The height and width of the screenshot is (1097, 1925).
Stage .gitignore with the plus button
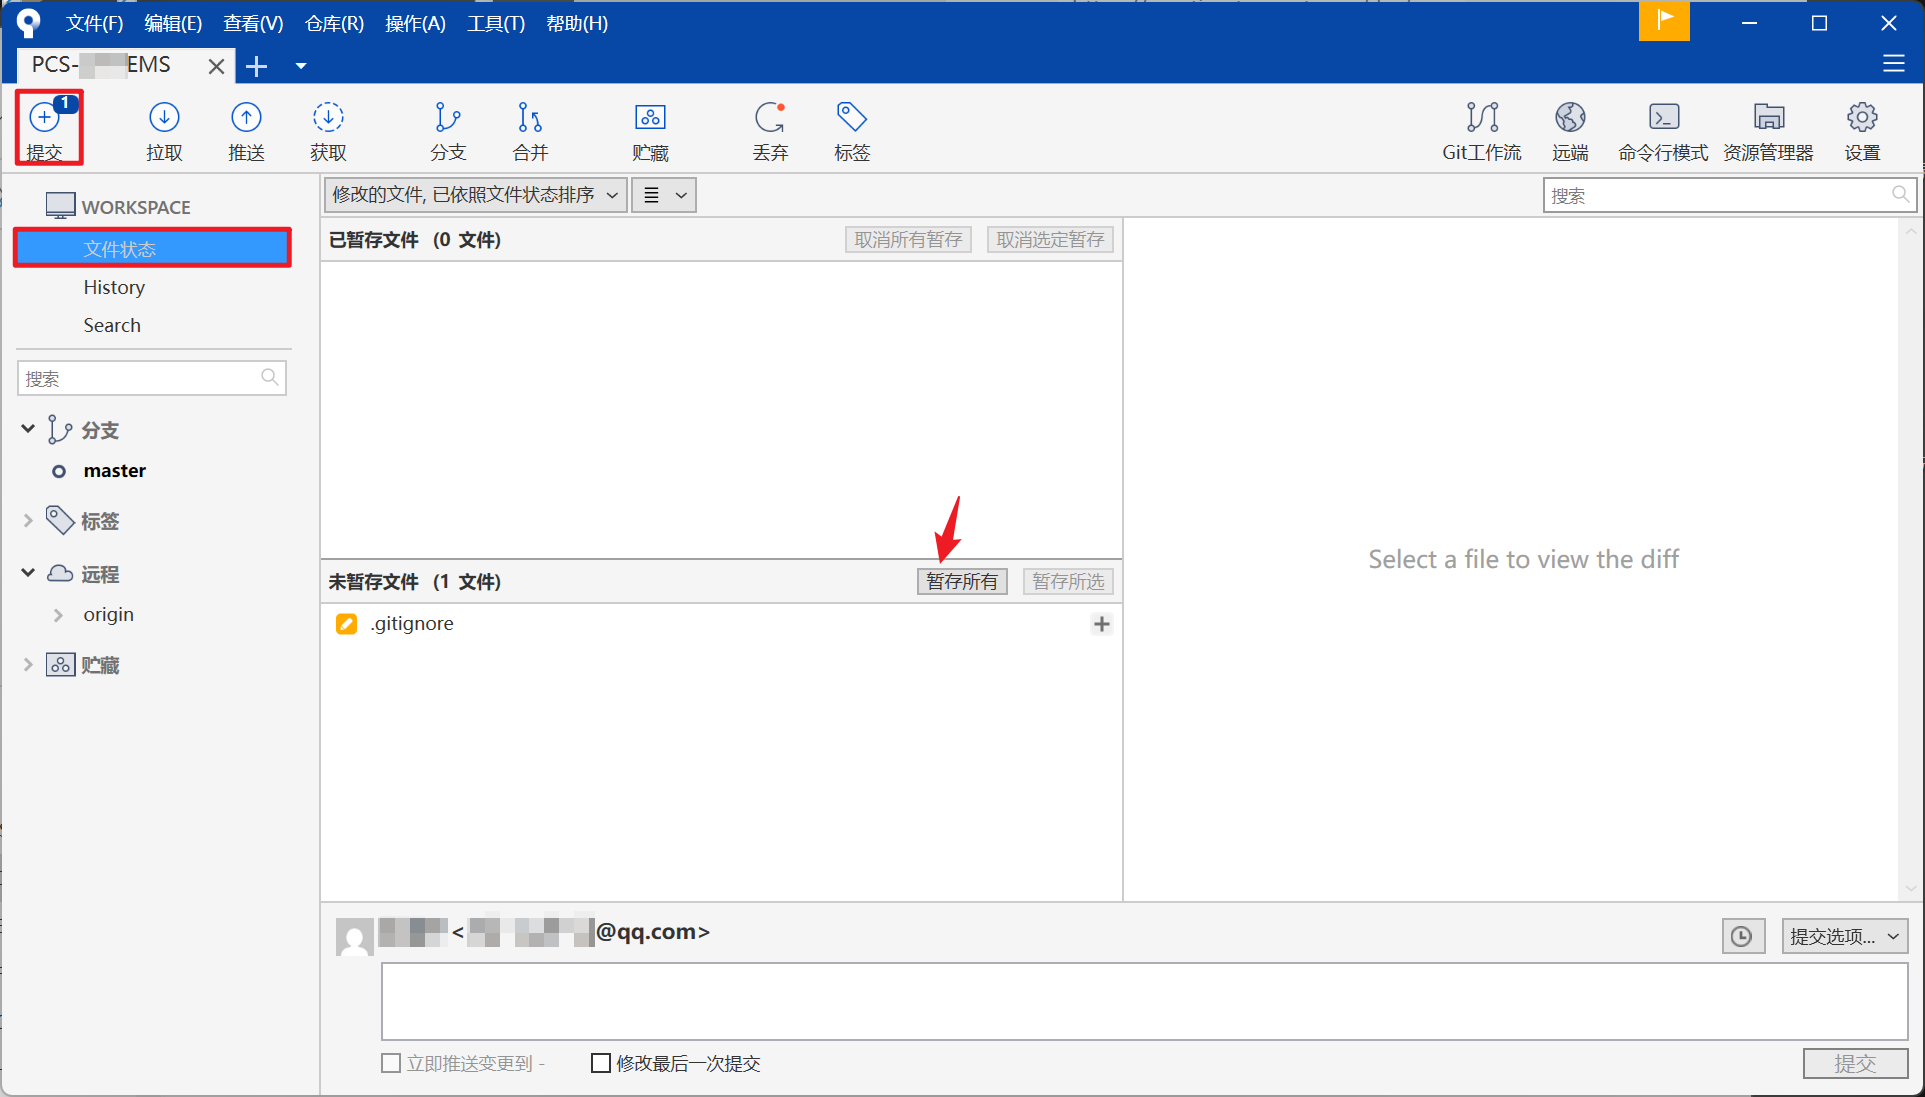pos(1101,624)
